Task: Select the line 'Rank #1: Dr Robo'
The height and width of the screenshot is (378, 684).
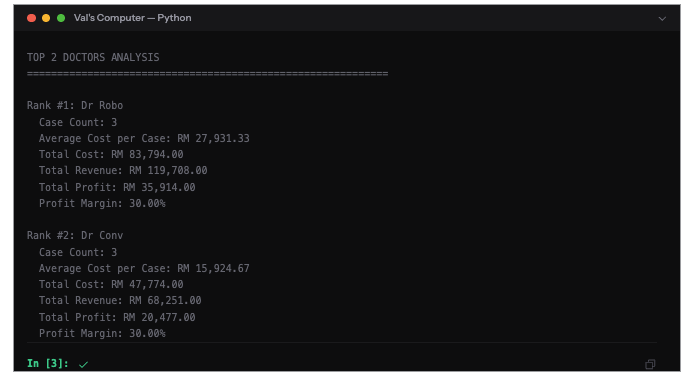Action: click(x=75, y=106)
